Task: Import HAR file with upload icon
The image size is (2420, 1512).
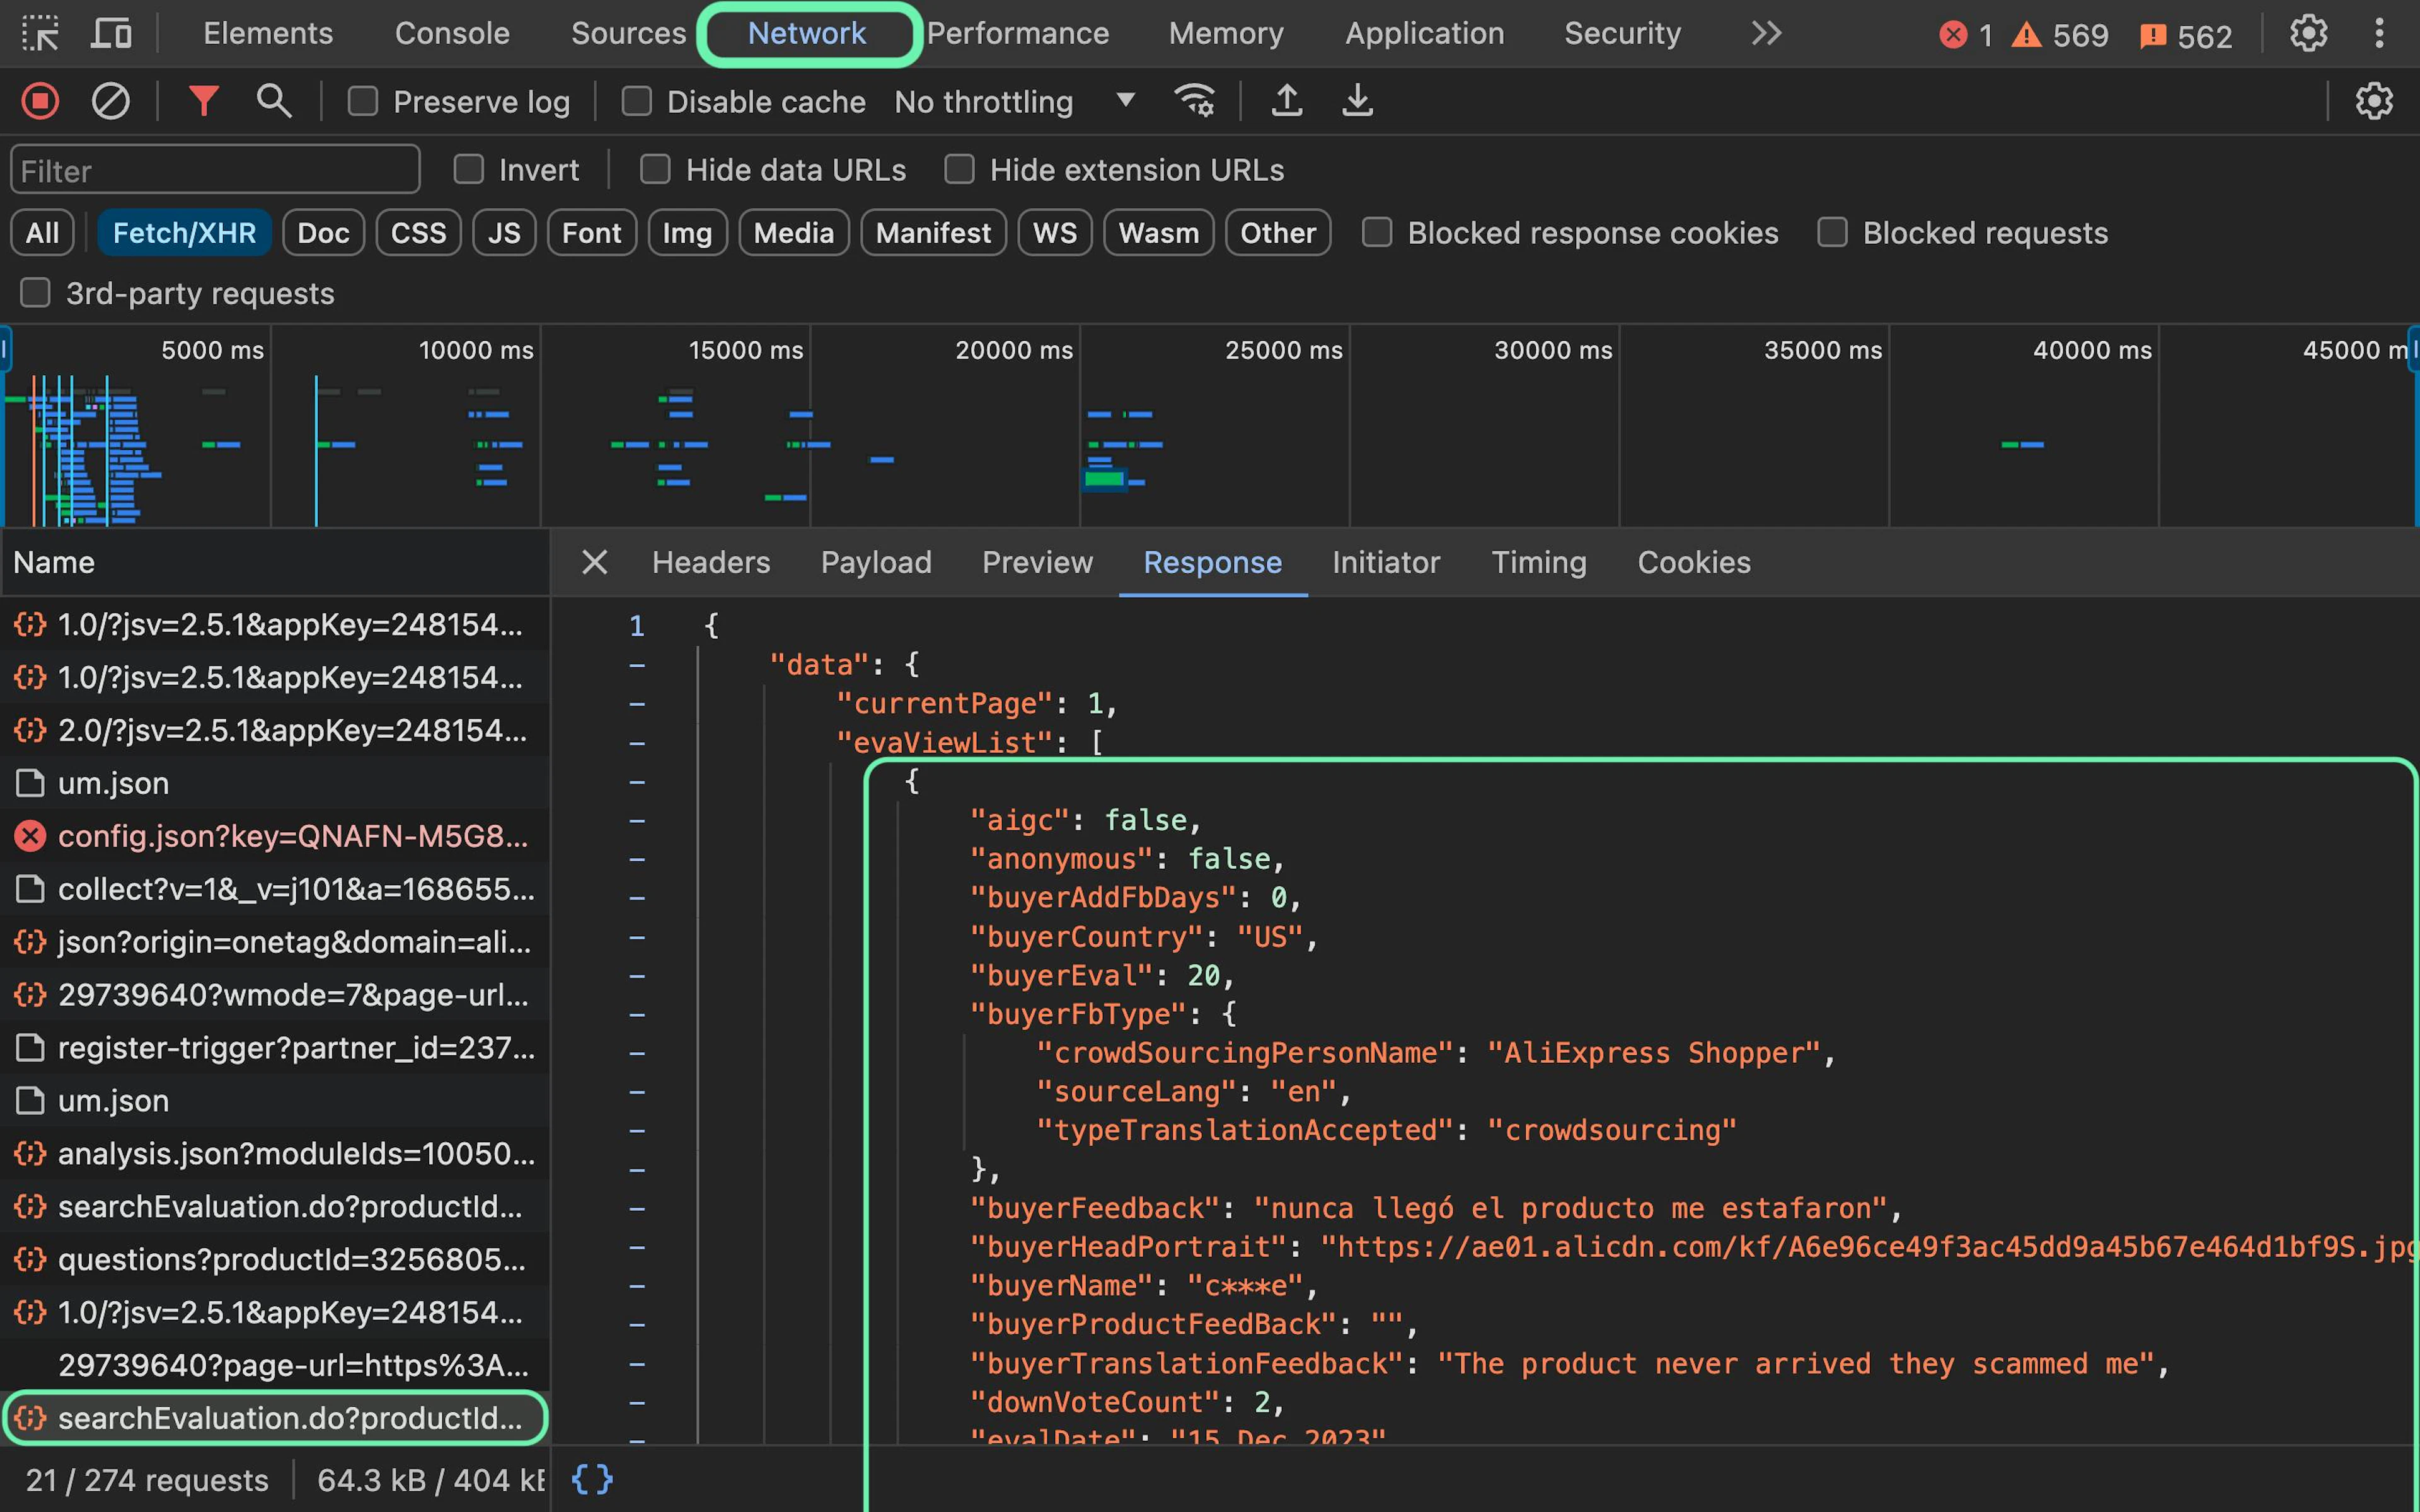Action: (x=1287, y=101)
